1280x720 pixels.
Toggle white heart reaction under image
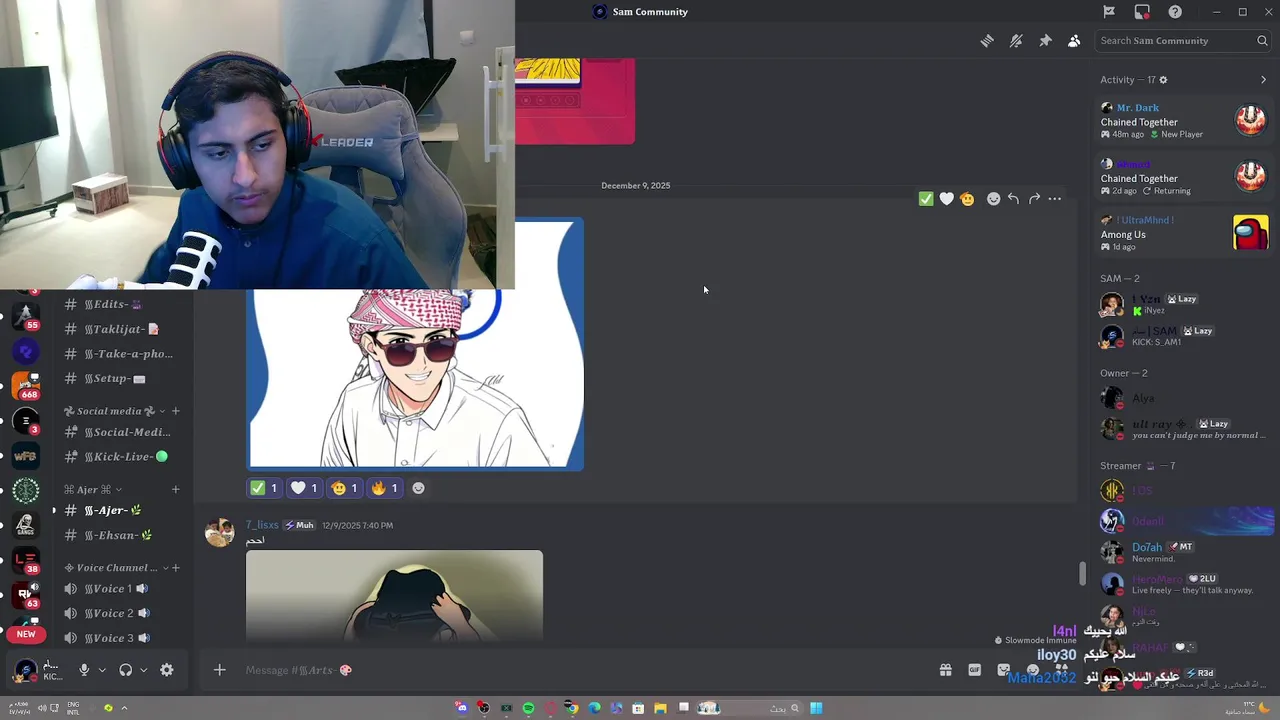tap(304, 488)
